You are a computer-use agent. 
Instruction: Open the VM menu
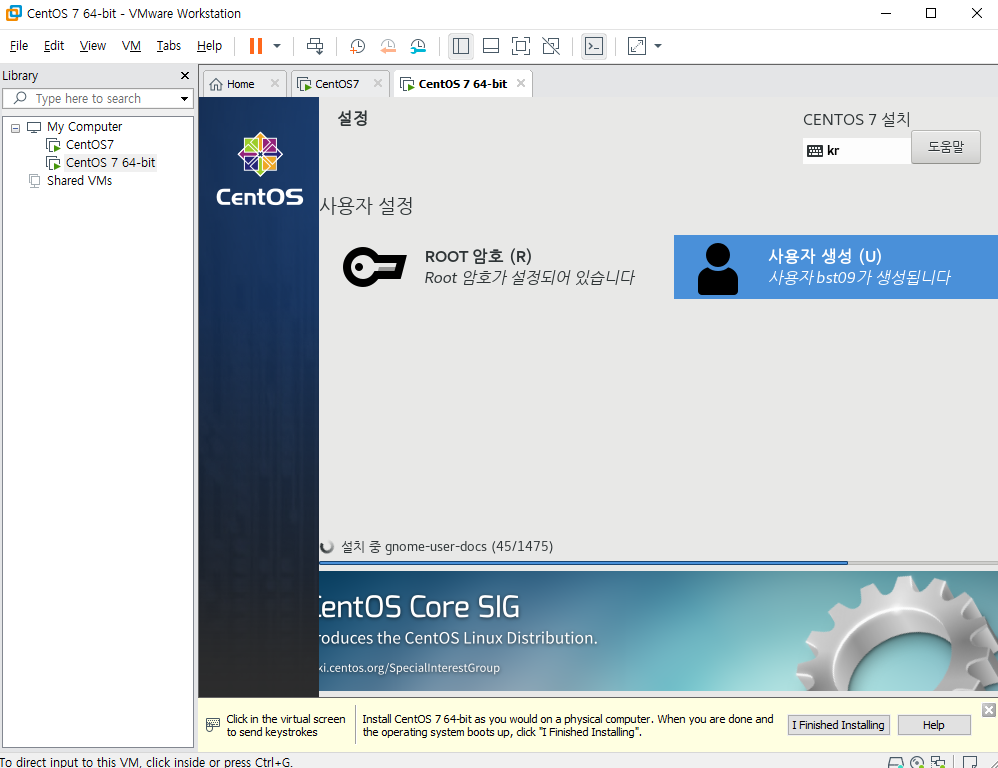[131, 46]
